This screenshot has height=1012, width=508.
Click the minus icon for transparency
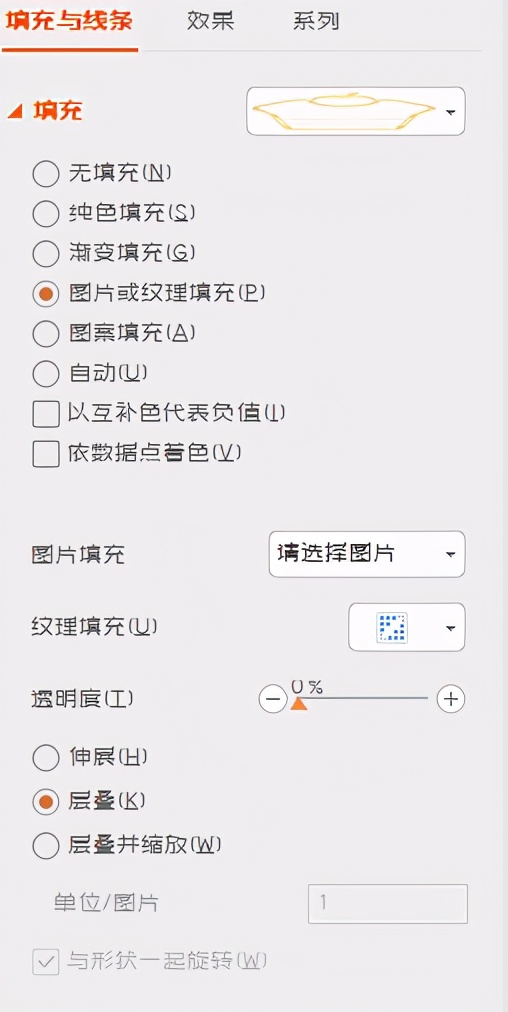click(x=273, y=700)
